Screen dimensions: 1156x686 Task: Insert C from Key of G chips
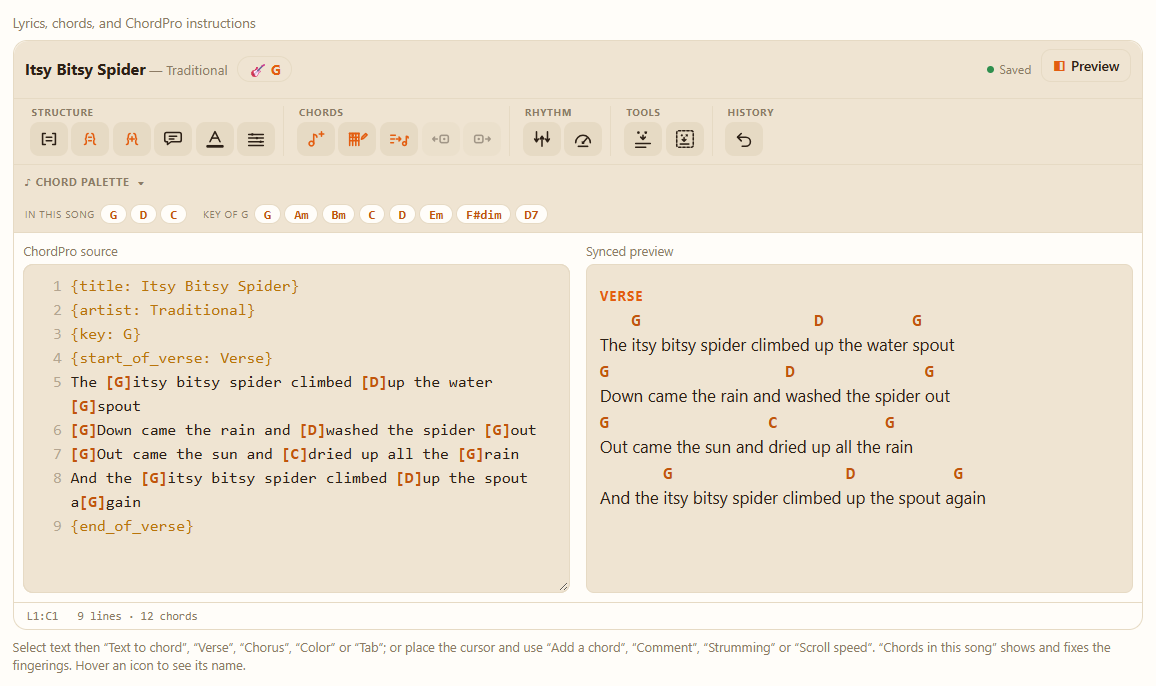(x=372, y=215)
